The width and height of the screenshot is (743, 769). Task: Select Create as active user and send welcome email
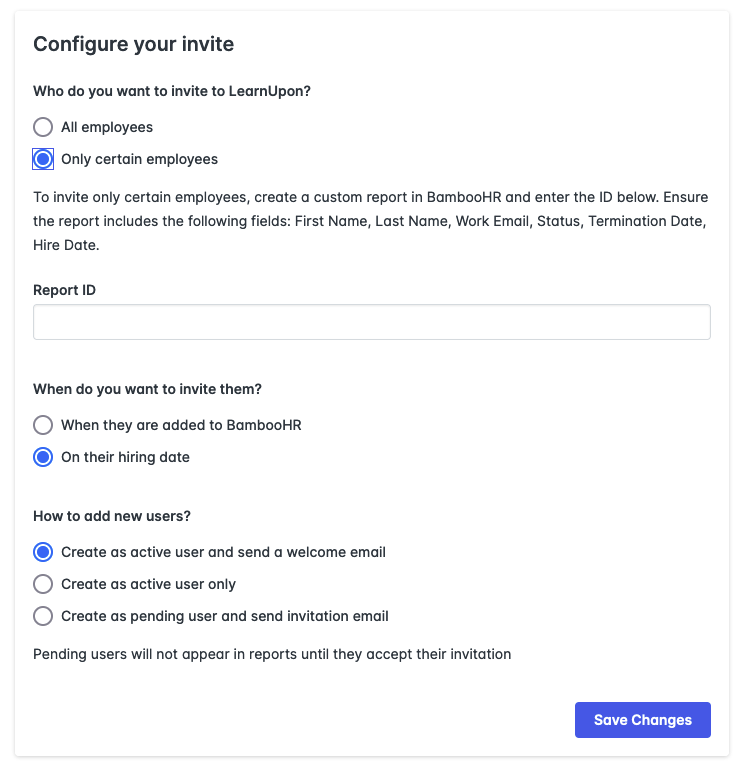click(x=43, y=552)
